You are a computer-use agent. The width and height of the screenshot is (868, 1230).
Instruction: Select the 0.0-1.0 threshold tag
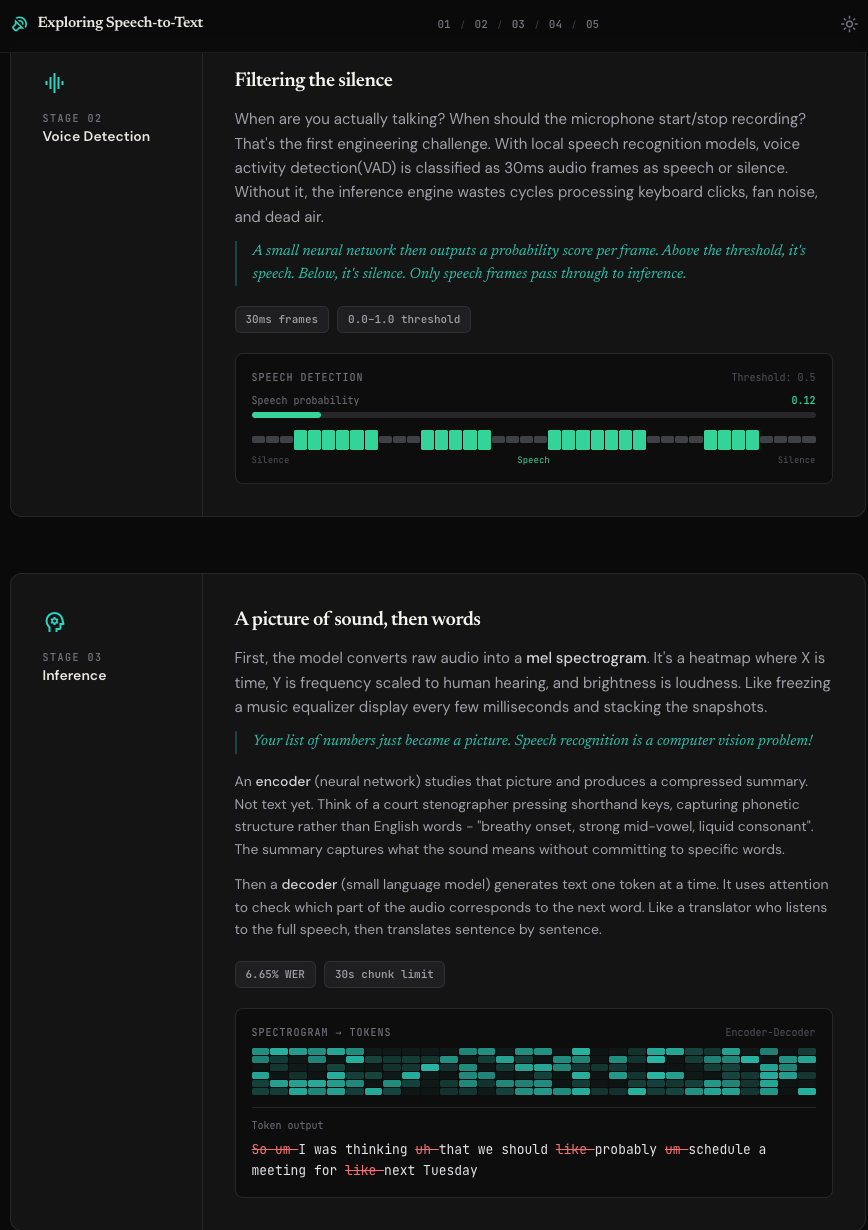tap(404, 319)
